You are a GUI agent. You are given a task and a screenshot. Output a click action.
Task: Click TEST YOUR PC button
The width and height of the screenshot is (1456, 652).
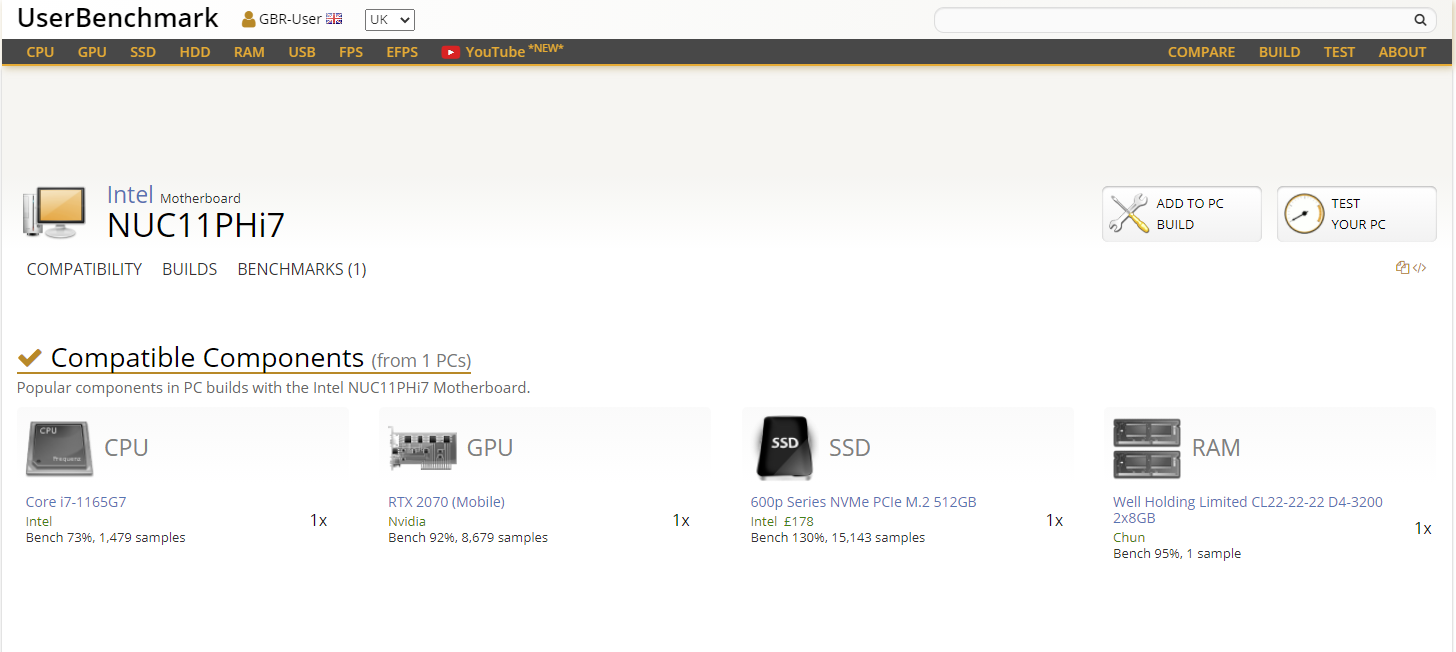[x=1357, y=214]
